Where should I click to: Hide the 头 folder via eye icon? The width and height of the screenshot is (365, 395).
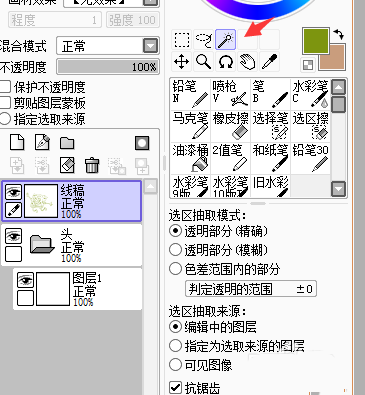pos(14,236)
